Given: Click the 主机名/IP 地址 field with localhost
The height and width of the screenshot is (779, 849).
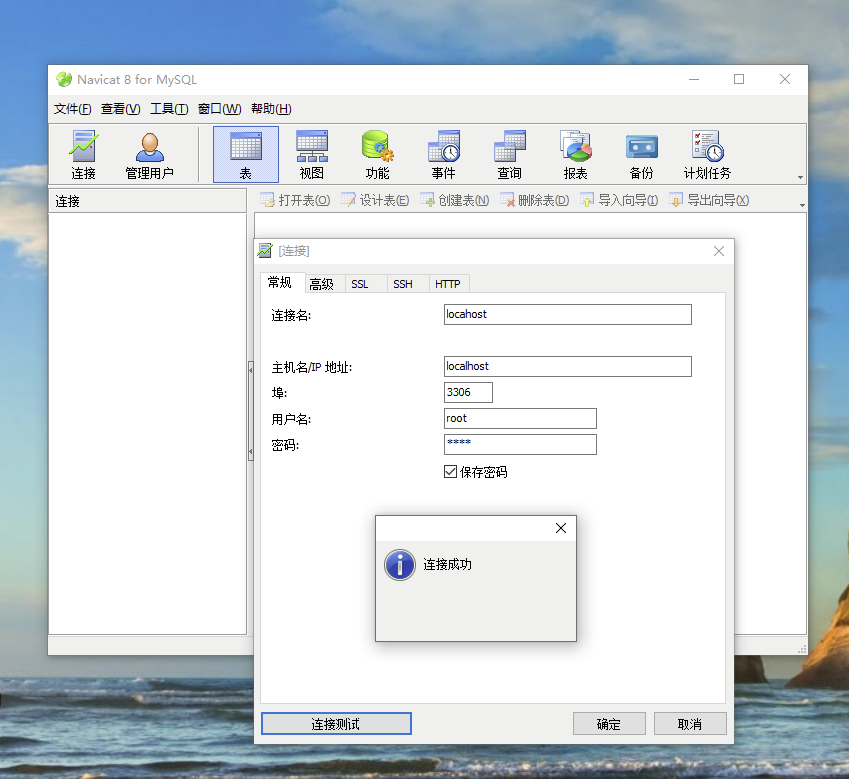Looking at the screenshot, I should (x=567, y=366).
